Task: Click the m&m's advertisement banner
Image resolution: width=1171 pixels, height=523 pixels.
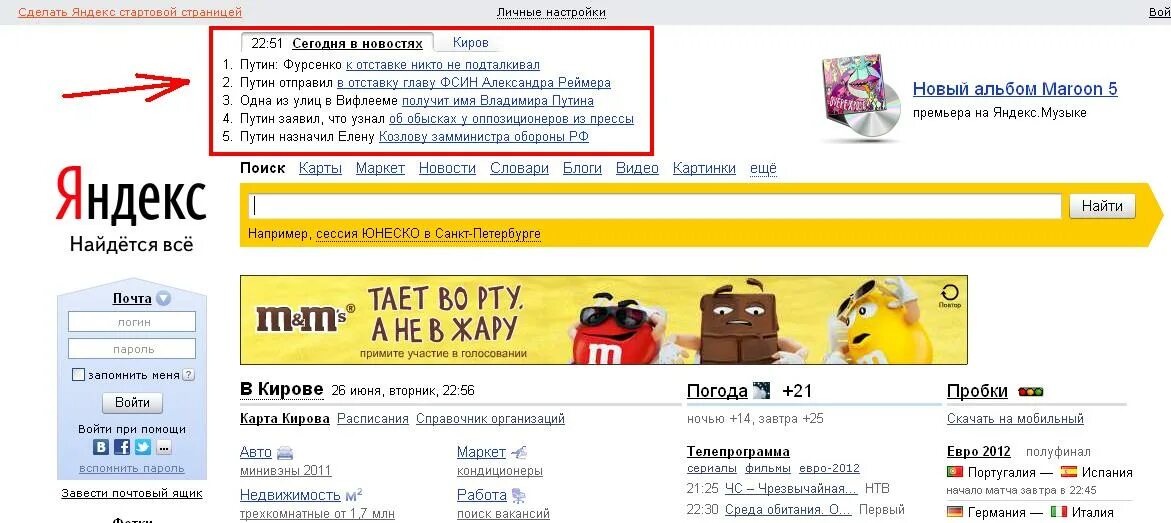Action: point(603,320)
